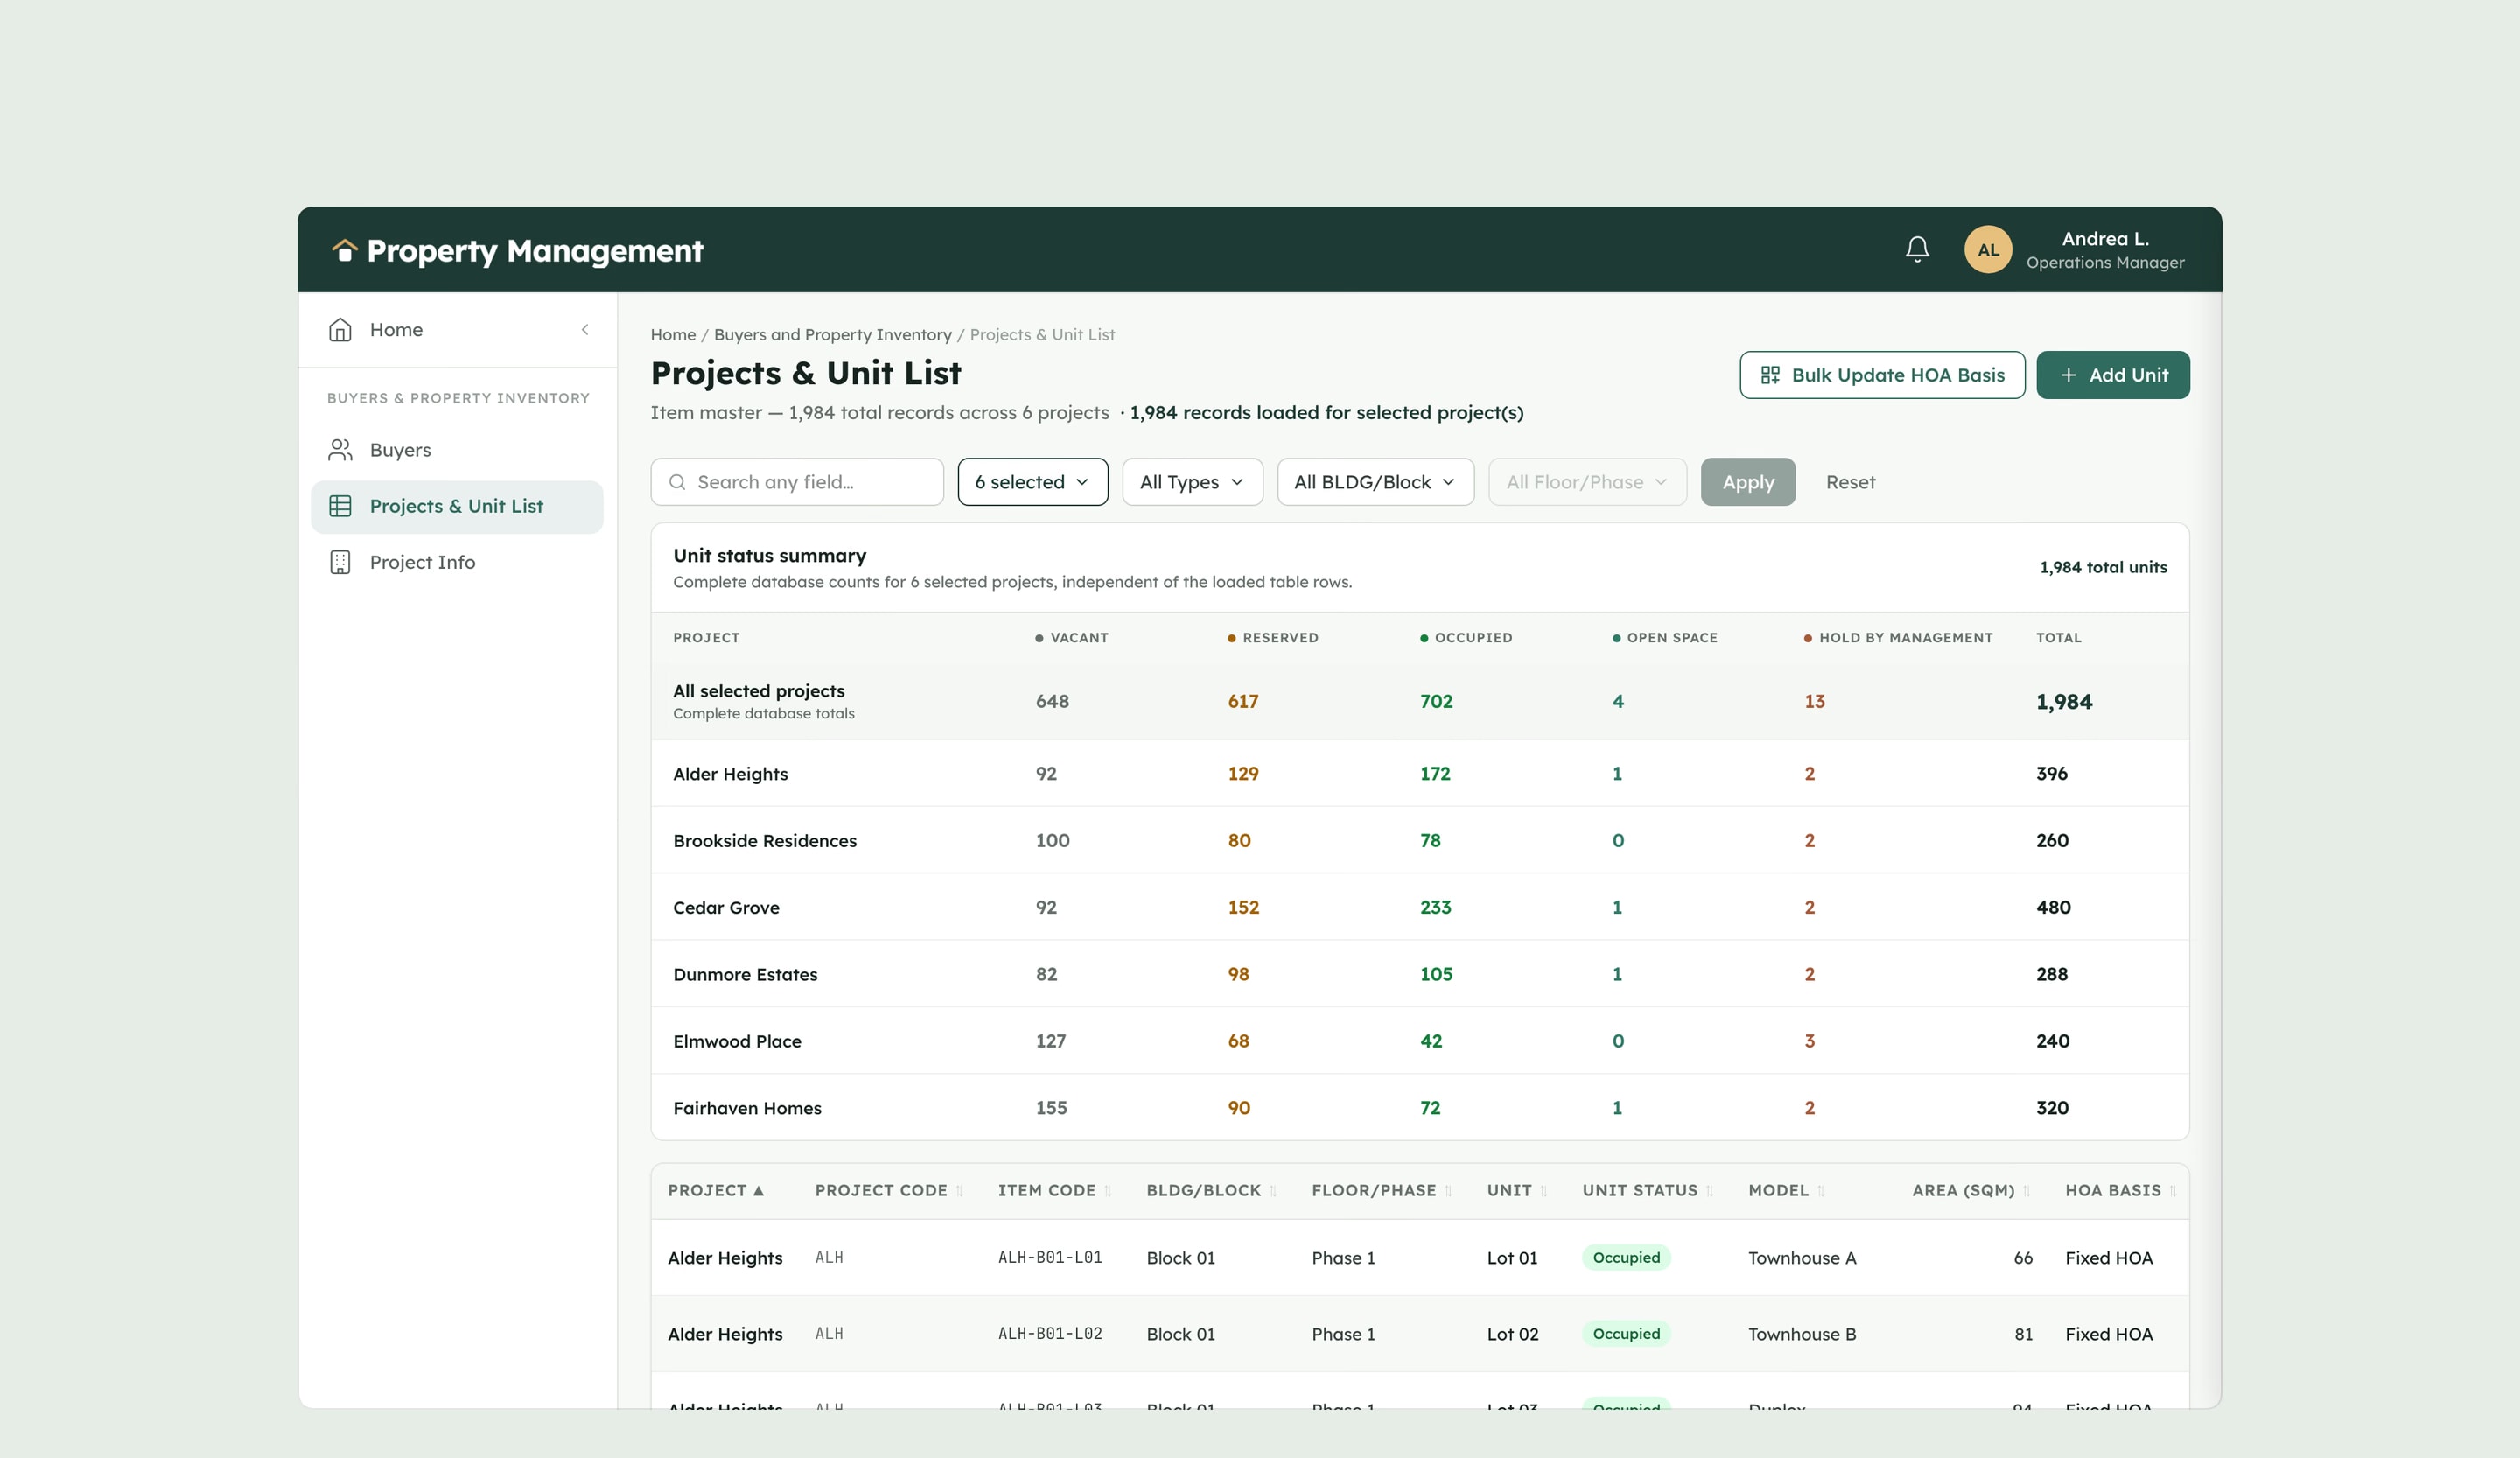2520x1458 pixels.
Task: Open the All Types dropdown
Action: (x=1192, y=482)
